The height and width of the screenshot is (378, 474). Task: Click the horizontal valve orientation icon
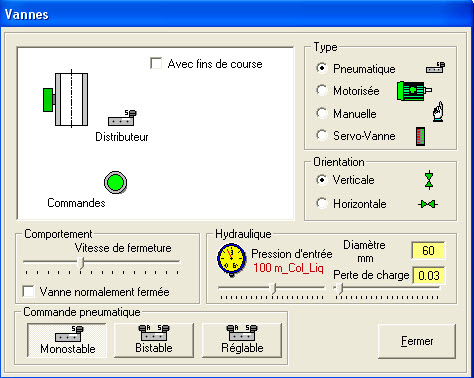428,204
